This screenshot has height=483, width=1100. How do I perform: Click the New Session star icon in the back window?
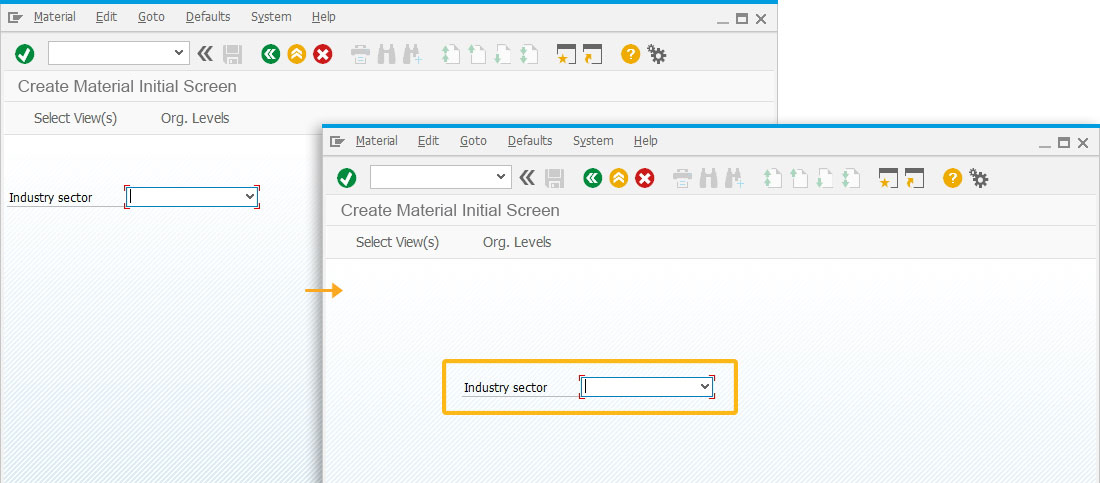566,54
